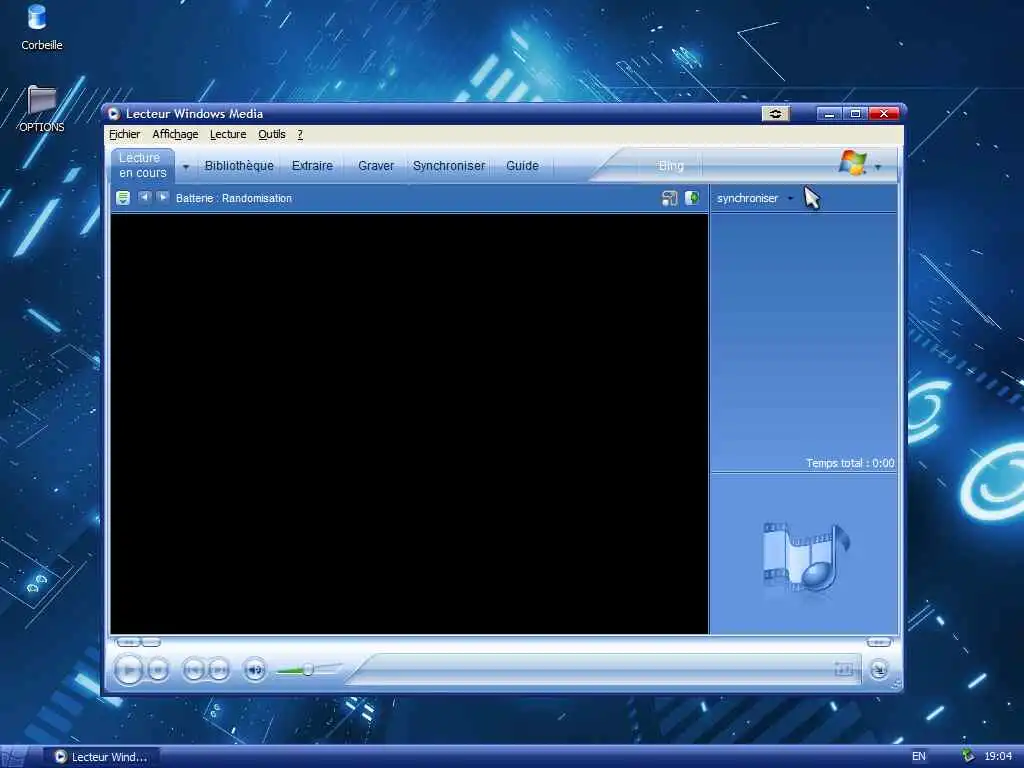
Task: Minimize the Windows Media Player window
Action: pyautogui.click(x=829, y=114)
